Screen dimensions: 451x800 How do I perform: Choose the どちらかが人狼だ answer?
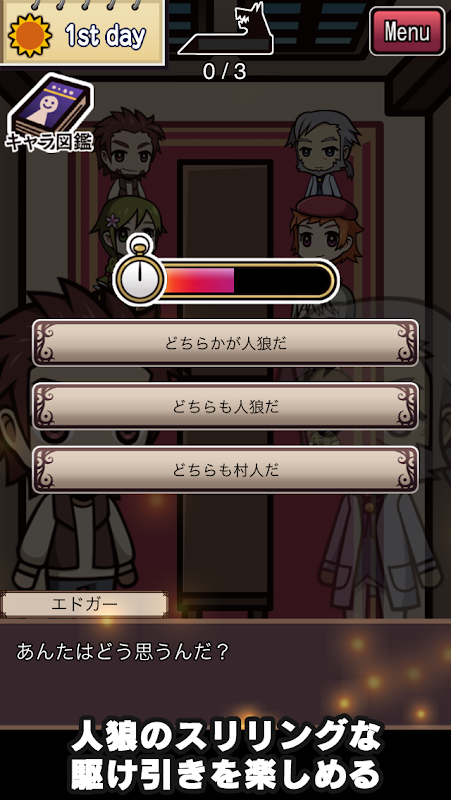point(226,343)
